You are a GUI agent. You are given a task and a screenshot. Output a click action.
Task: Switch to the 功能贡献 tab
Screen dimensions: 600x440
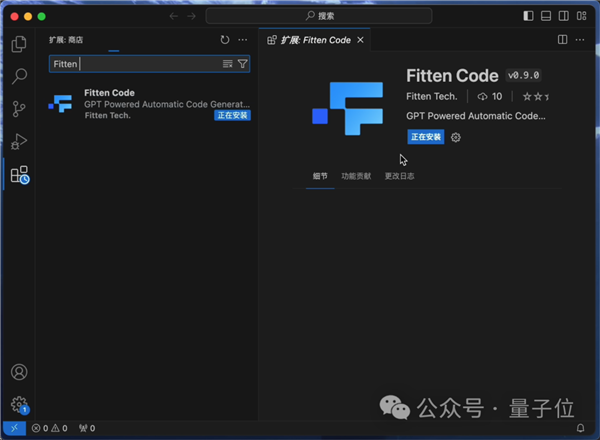(x=355, y=176)
